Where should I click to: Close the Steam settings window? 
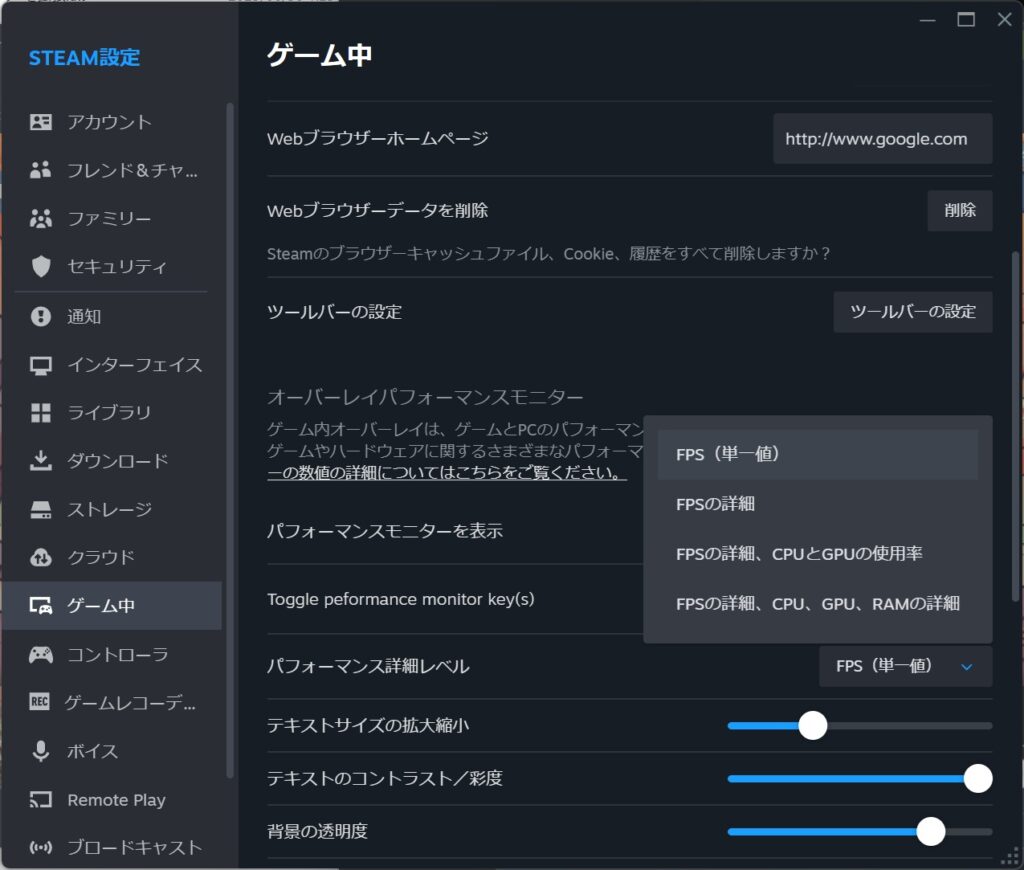click(1004, 20)
